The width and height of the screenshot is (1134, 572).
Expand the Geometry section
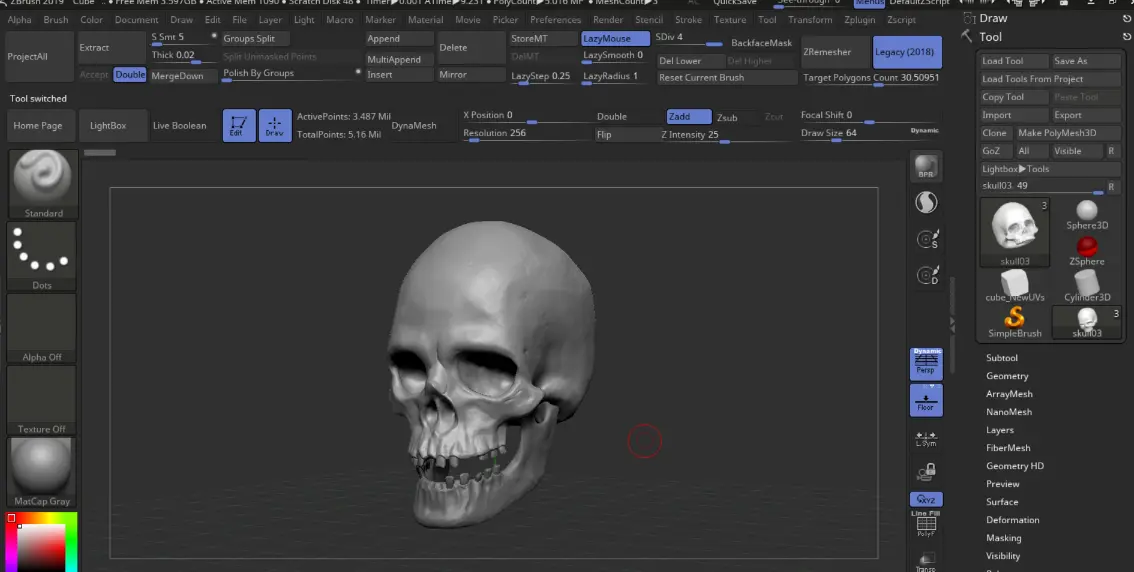[x=1007, y=376]
